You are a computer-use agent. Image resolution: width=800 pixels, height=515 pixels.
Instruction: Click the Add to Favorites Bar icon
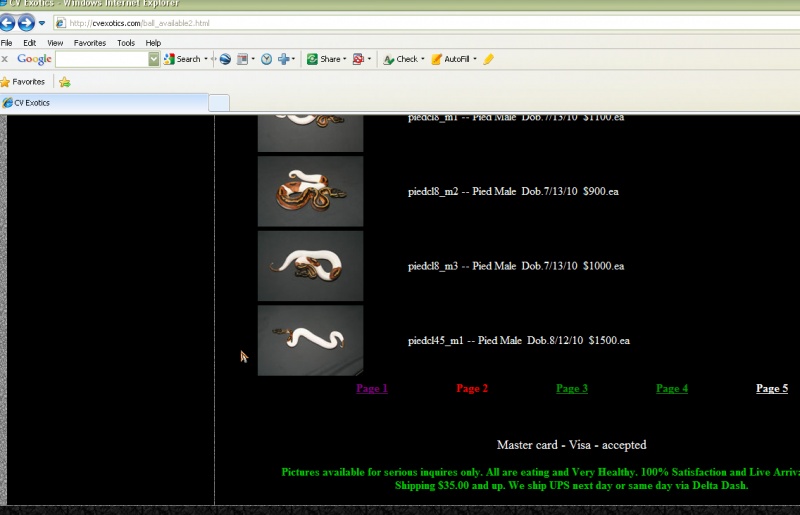tap(65, 82)
